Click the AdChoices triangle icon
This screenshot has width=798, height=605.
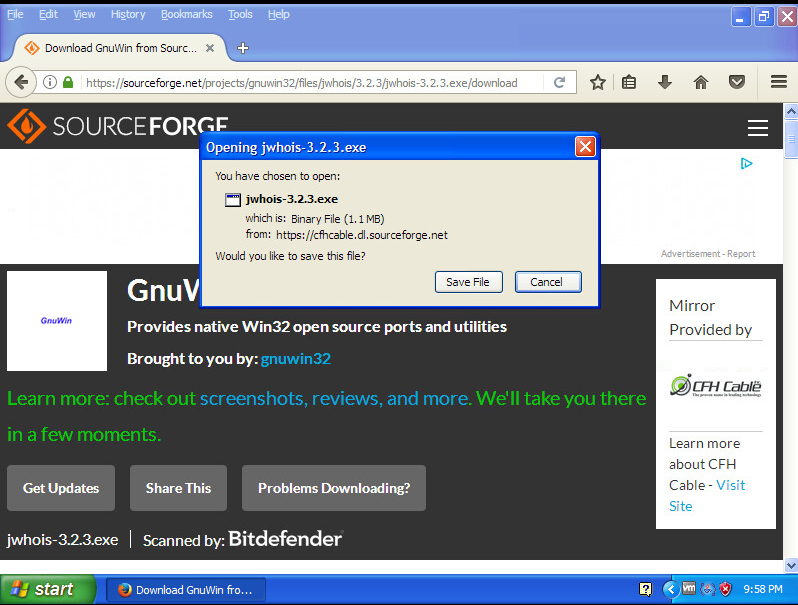(x=746, y=163)
